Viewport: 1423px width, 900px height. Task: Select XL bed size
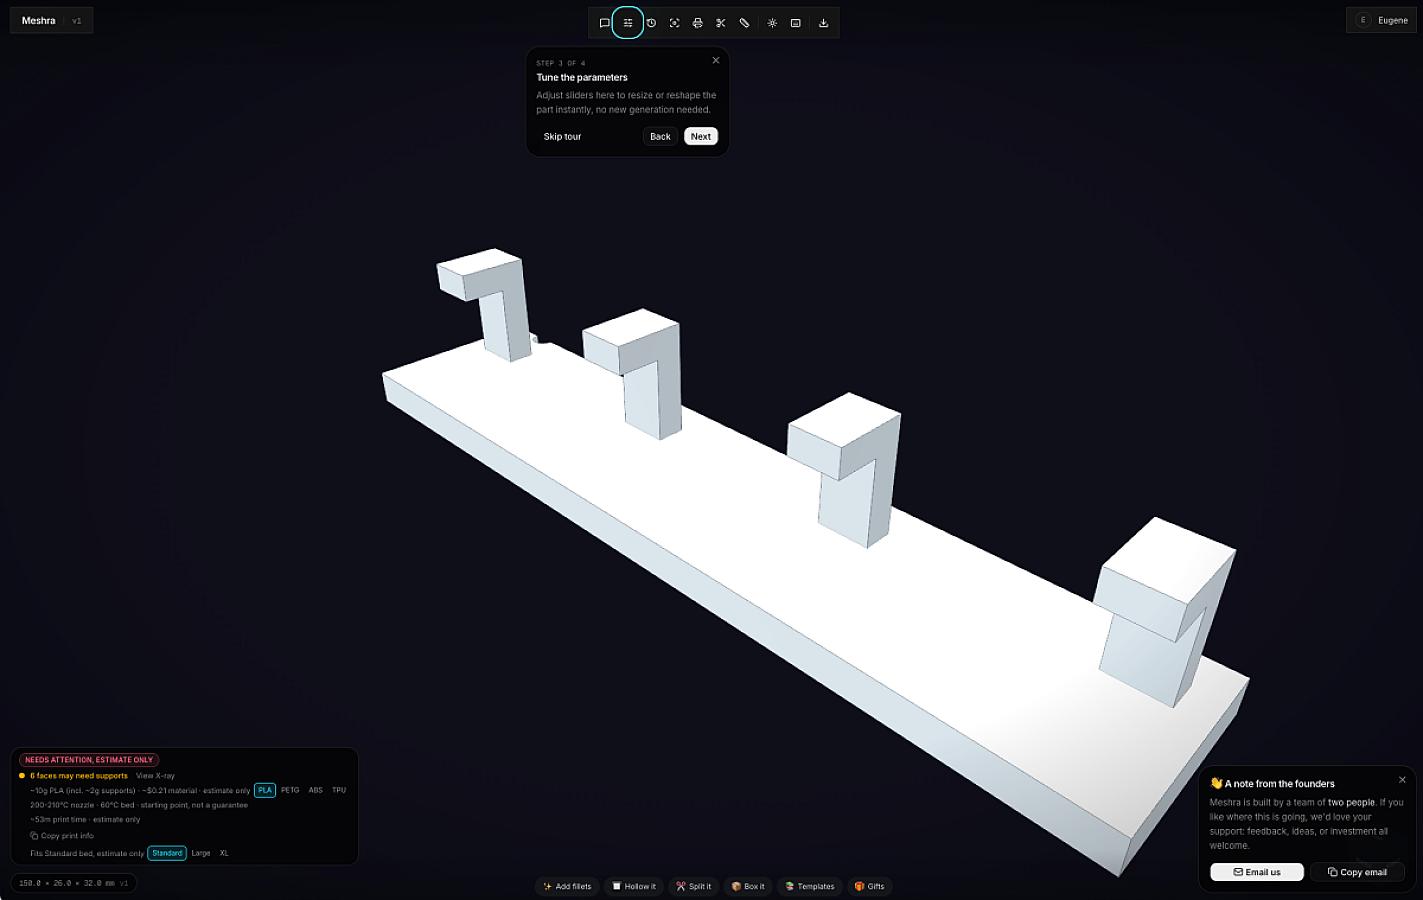click(x=224, y=853)
